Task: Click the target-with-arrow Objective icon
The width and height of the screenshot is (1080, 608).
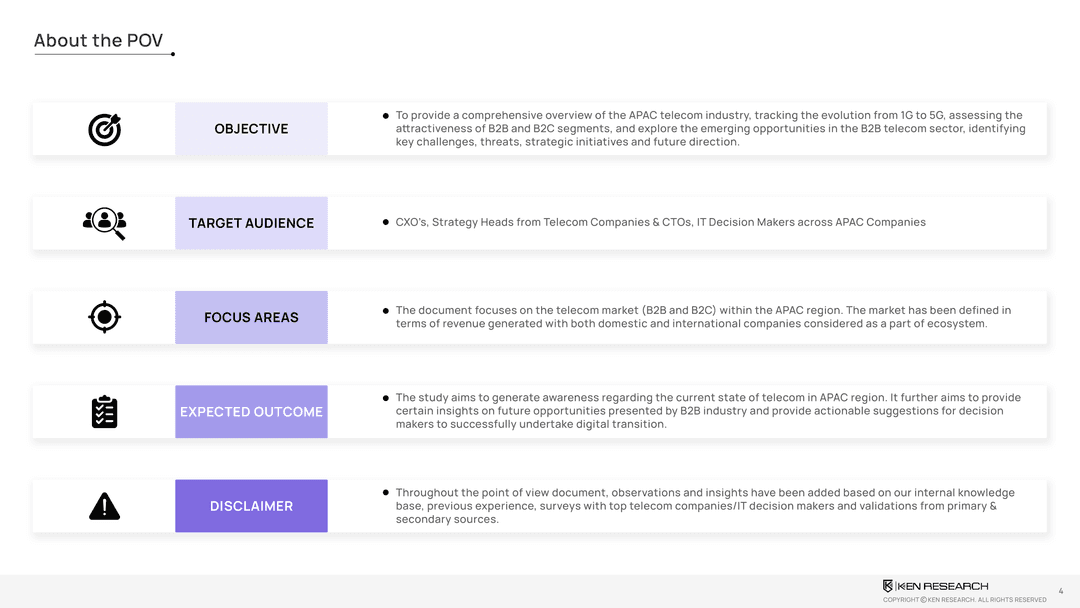Action: tap(104, 129)
